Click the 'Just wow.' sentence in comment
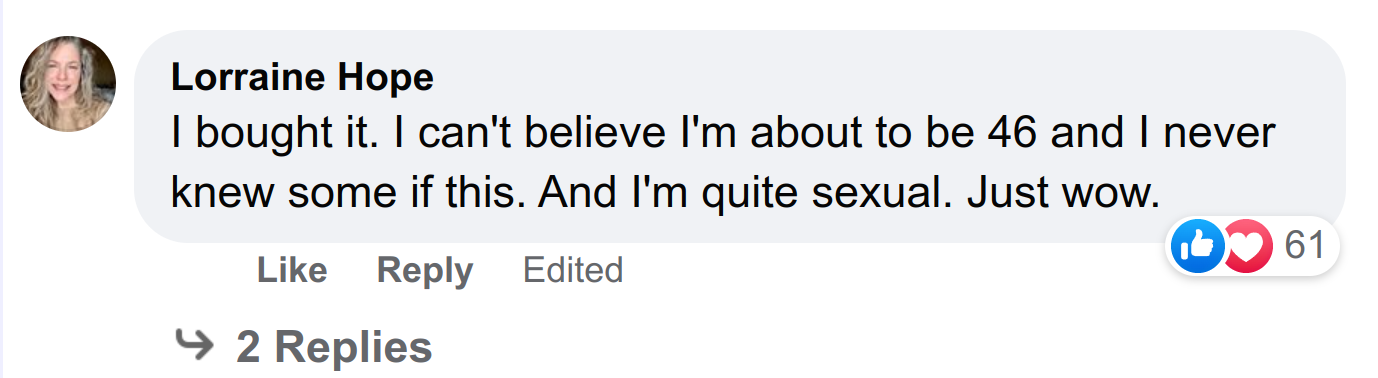1378x378 pixels. (1063, 191)
